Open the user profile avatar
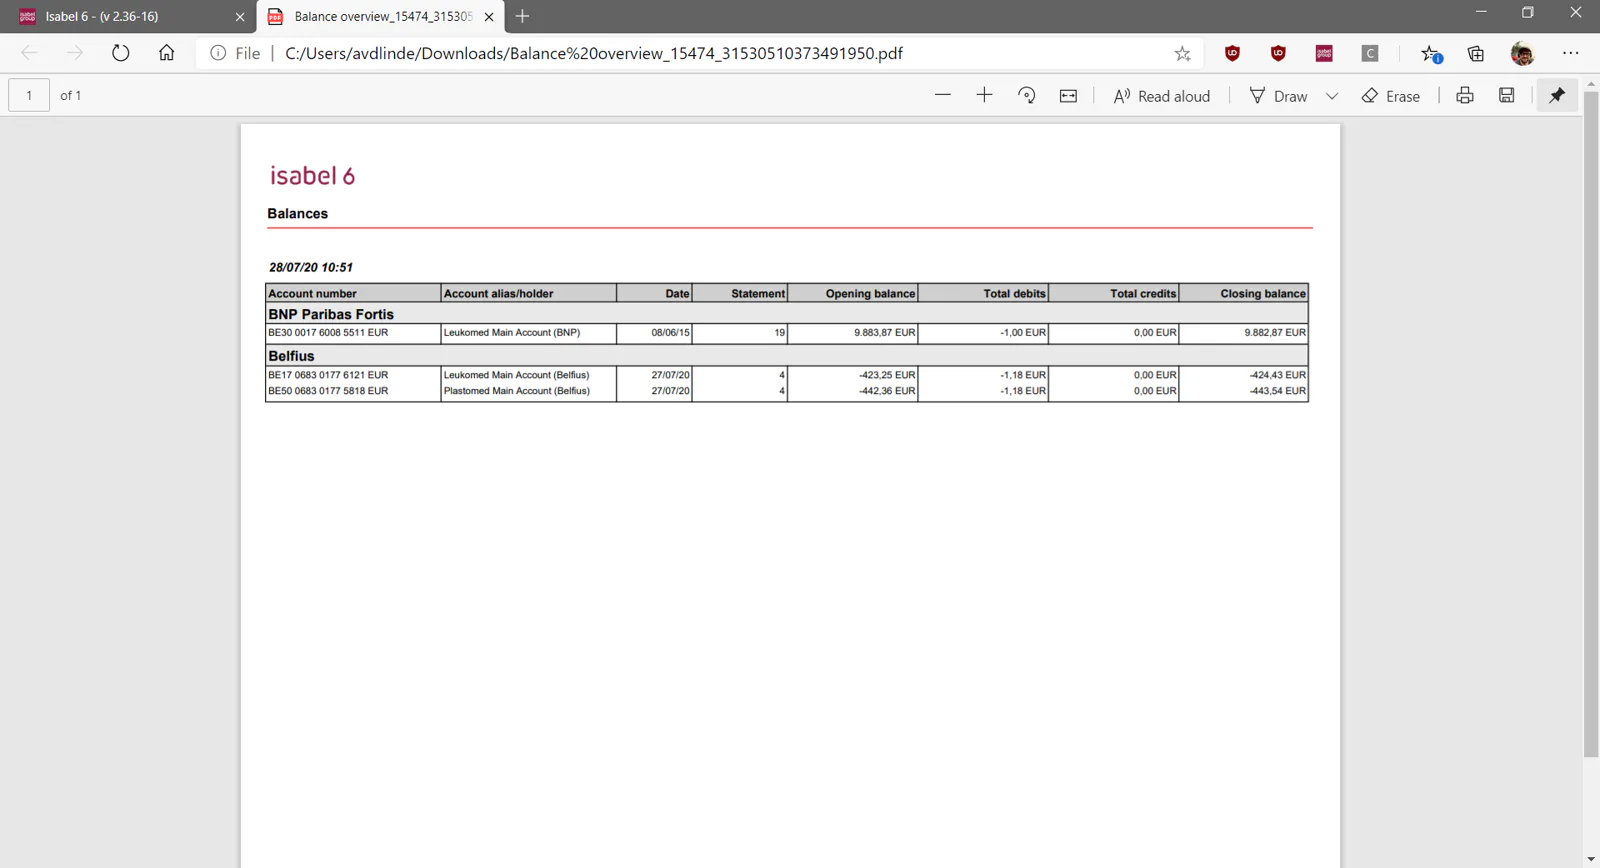The width and height of the screenshot is (1600, 868). coord(1523,54)
